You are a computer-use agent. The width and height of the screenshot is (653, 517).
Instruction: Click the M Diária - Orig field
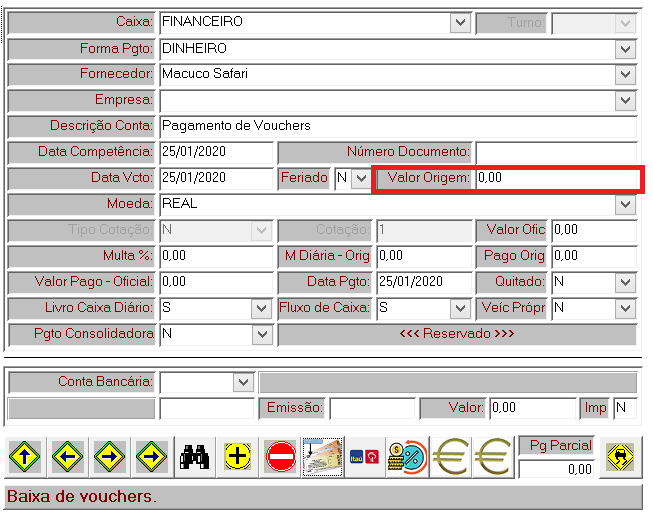tap(424, 256)
